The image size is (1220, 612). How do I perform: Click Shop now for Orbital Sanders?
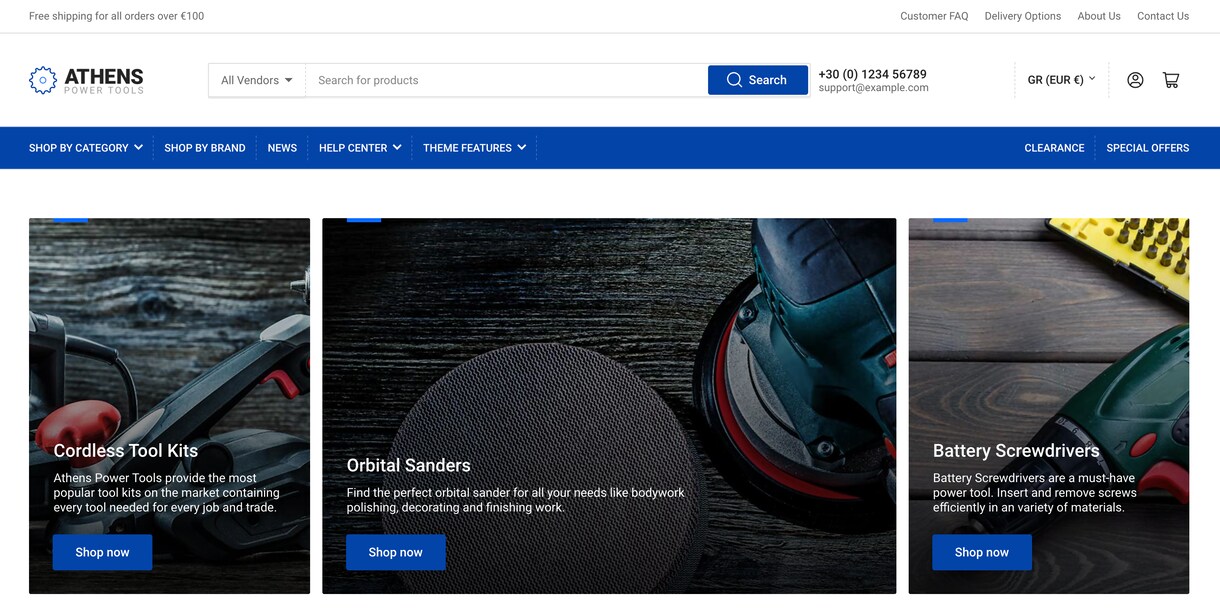395,552
